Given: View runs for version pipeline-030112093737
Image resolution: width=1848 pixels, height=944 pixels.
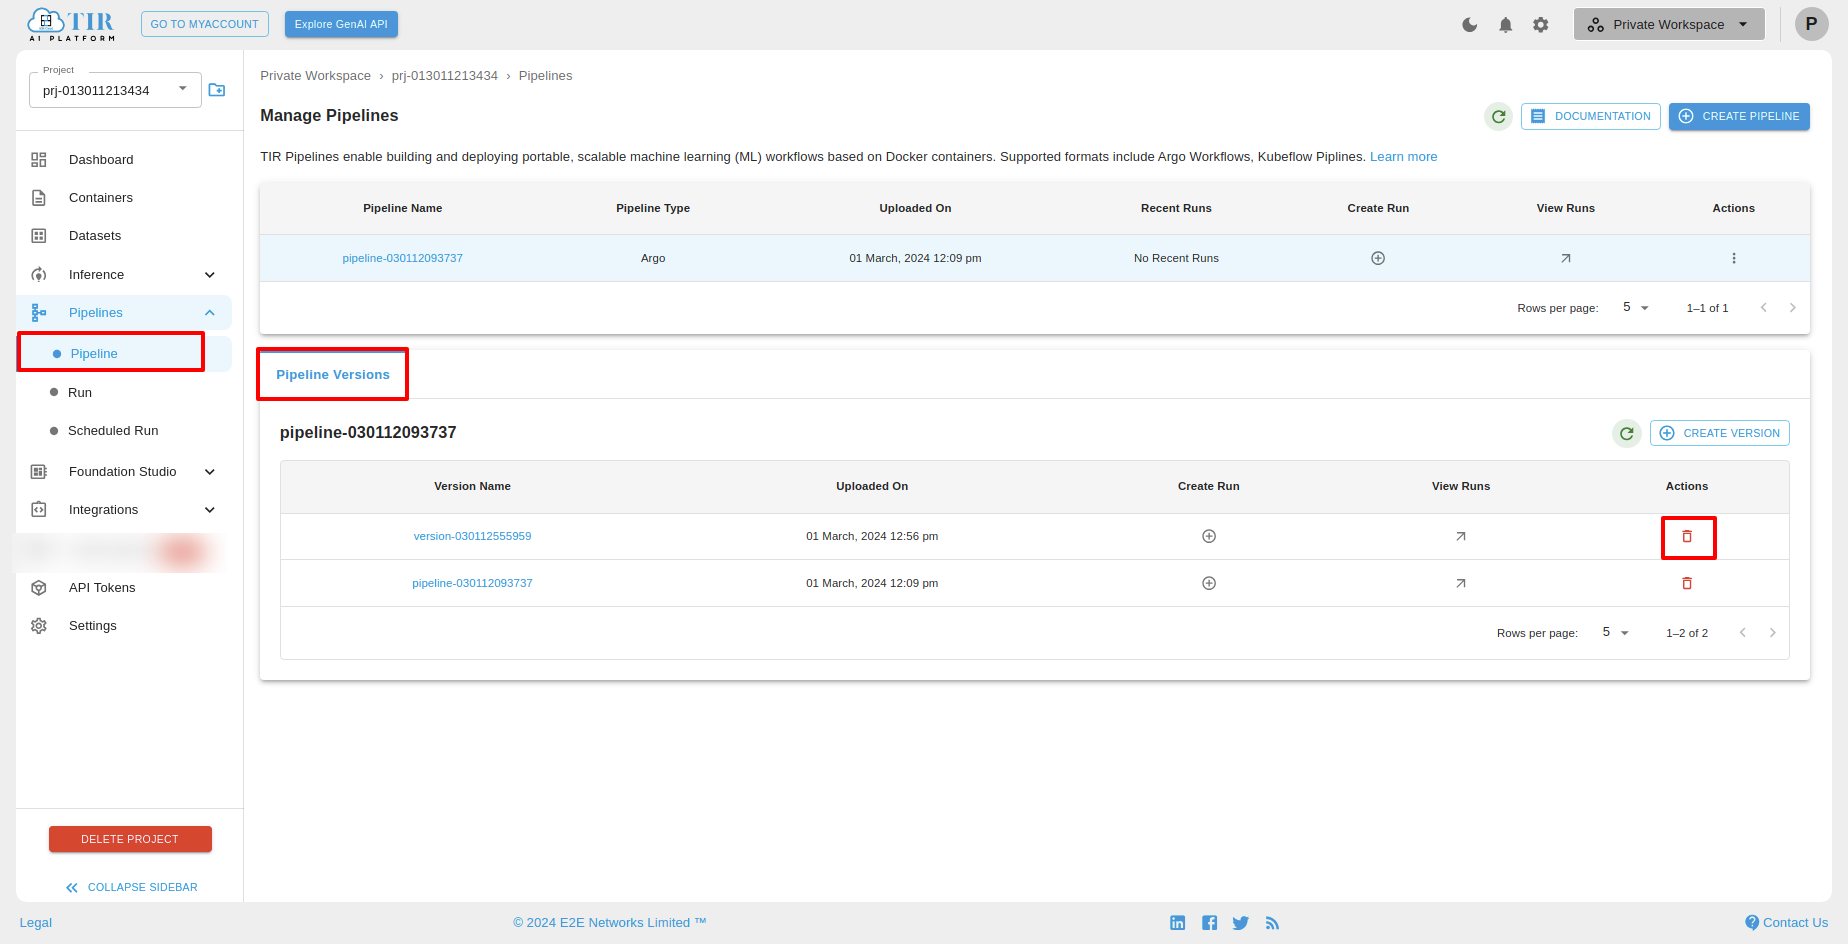Looking at the screenshot, I should click(x=1461, y=583).
